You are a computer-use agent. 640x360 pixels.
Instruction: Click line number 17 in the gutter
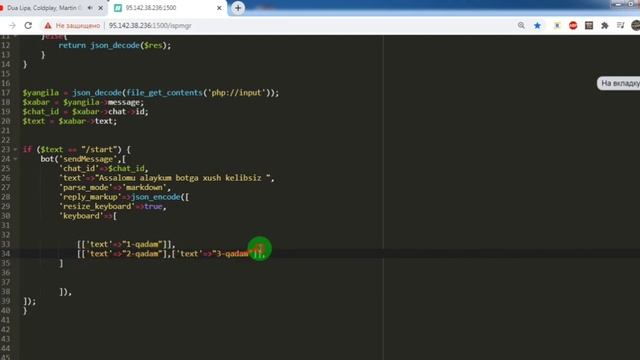coord(6,93)
